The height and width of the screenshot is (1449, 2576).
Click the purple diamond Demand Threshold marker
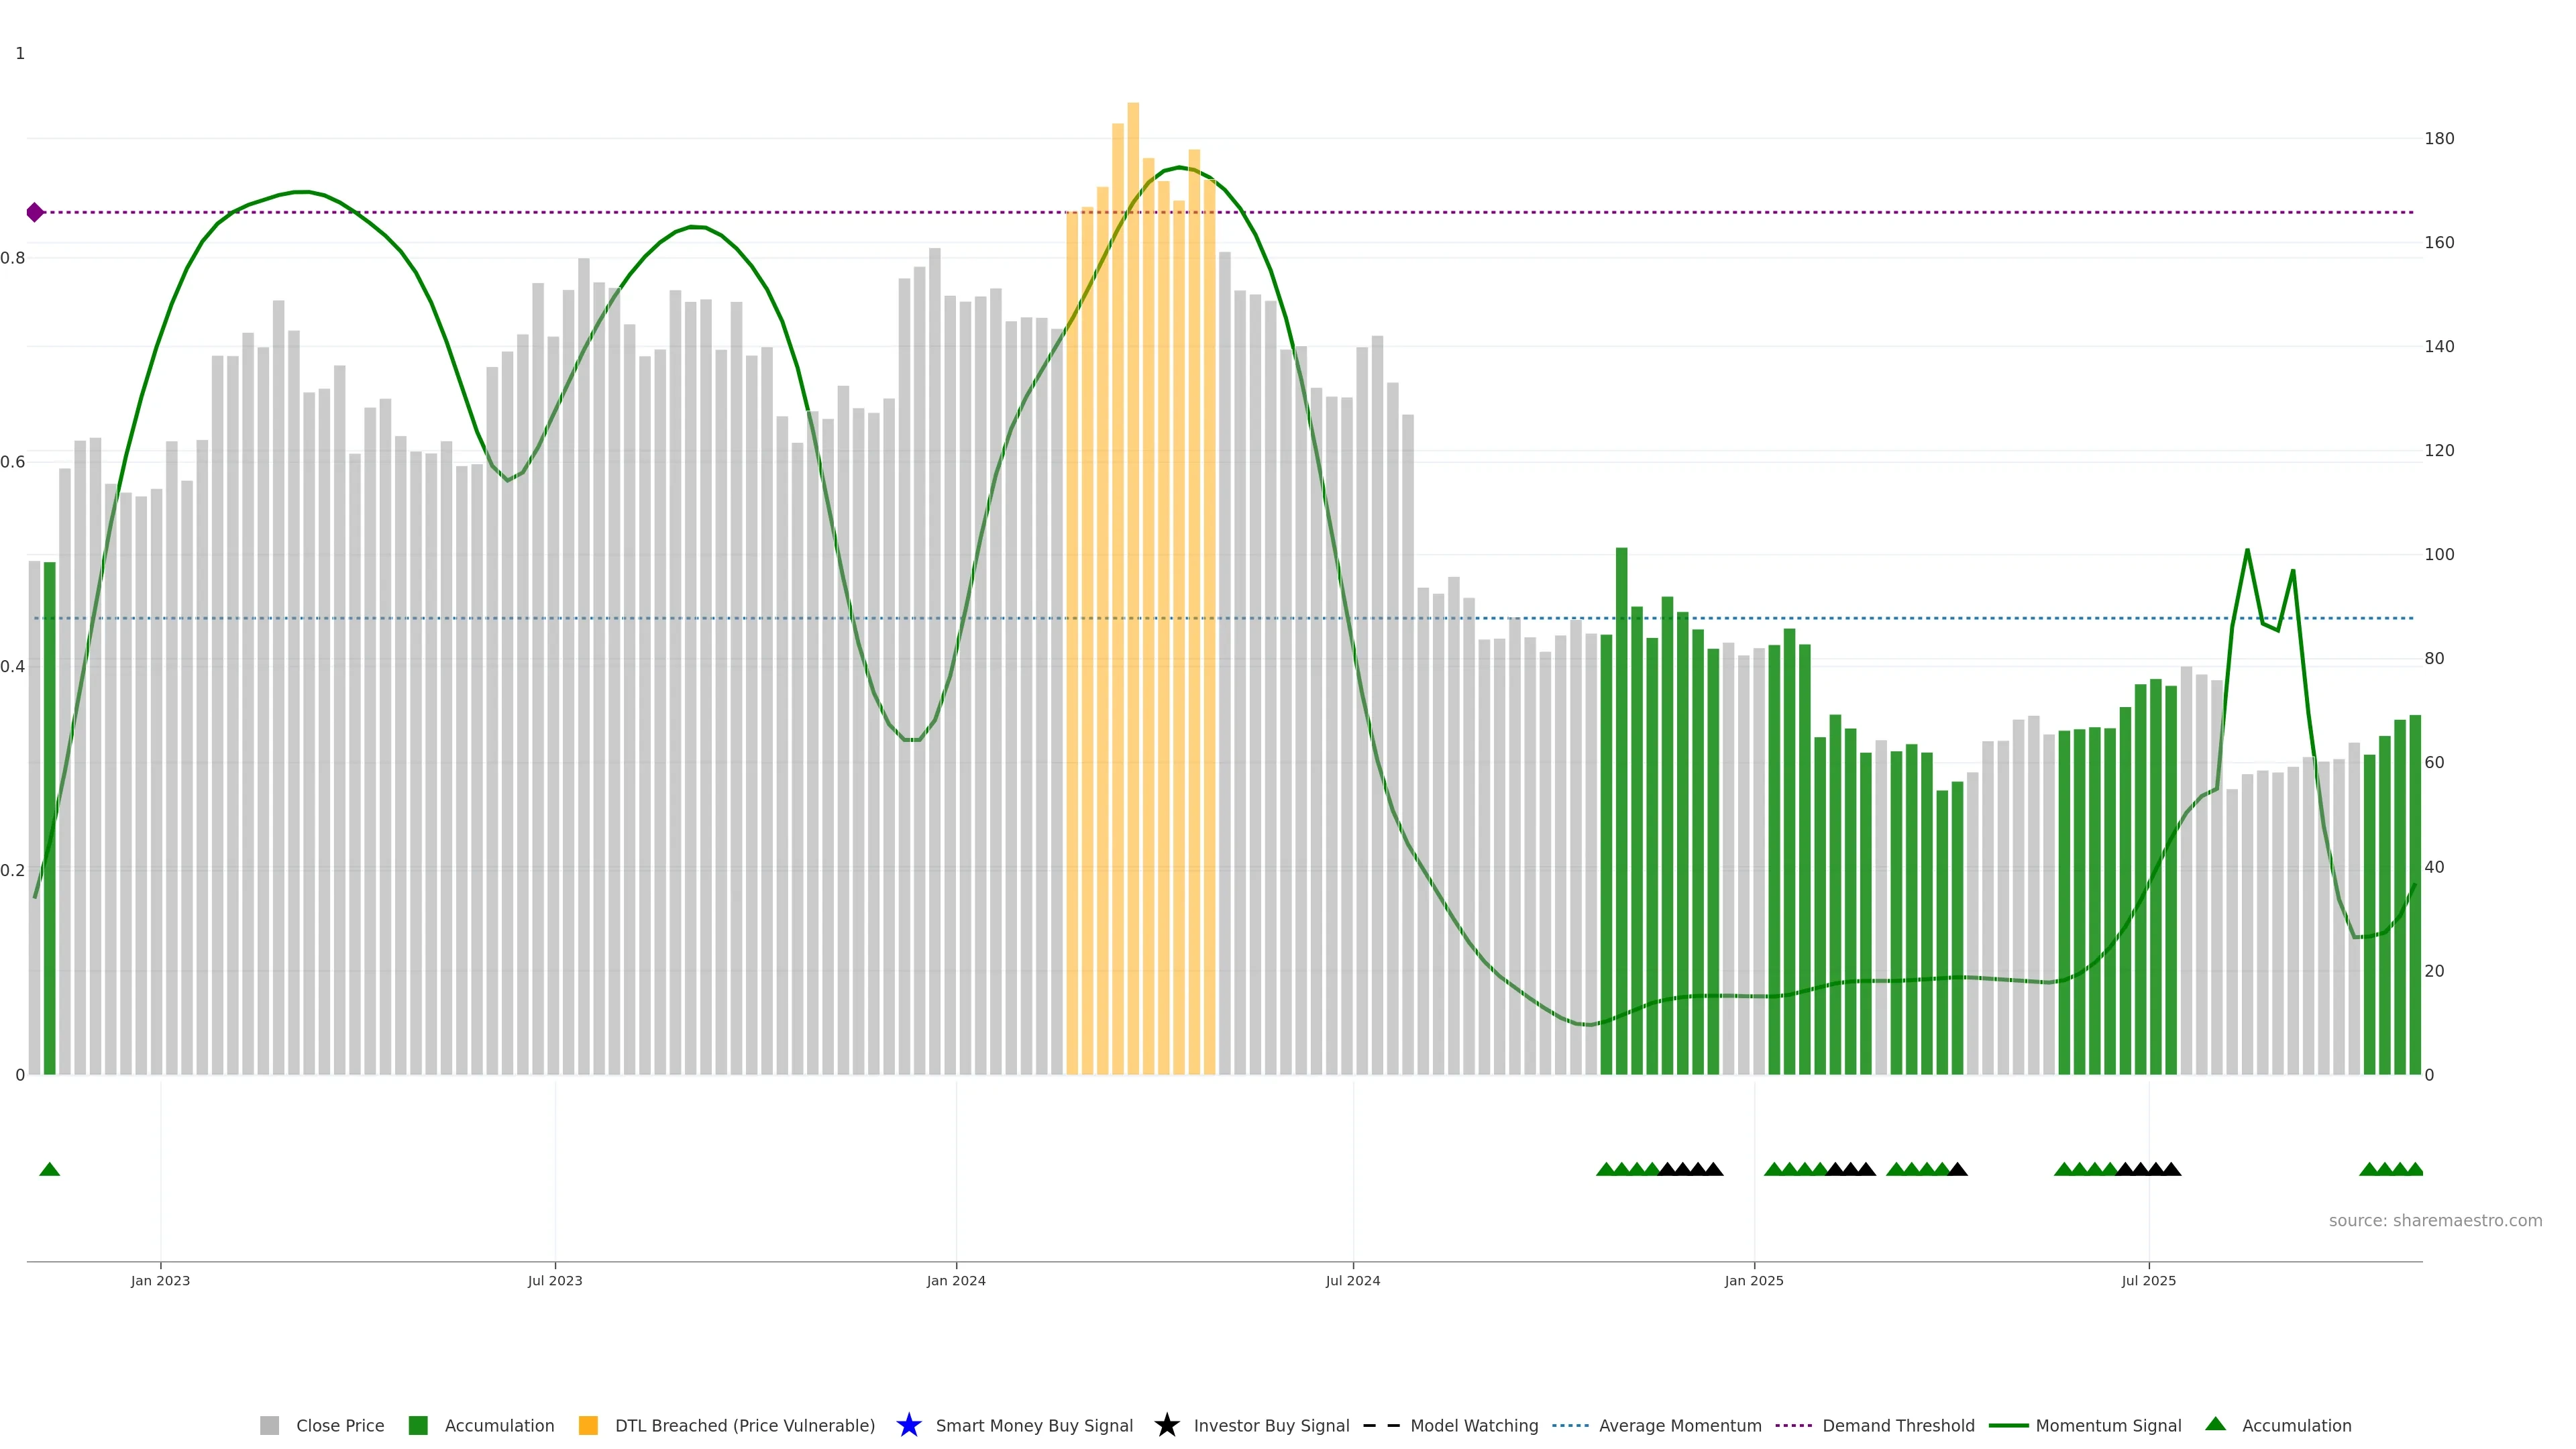pyautogui.click(x=35, y=212)
